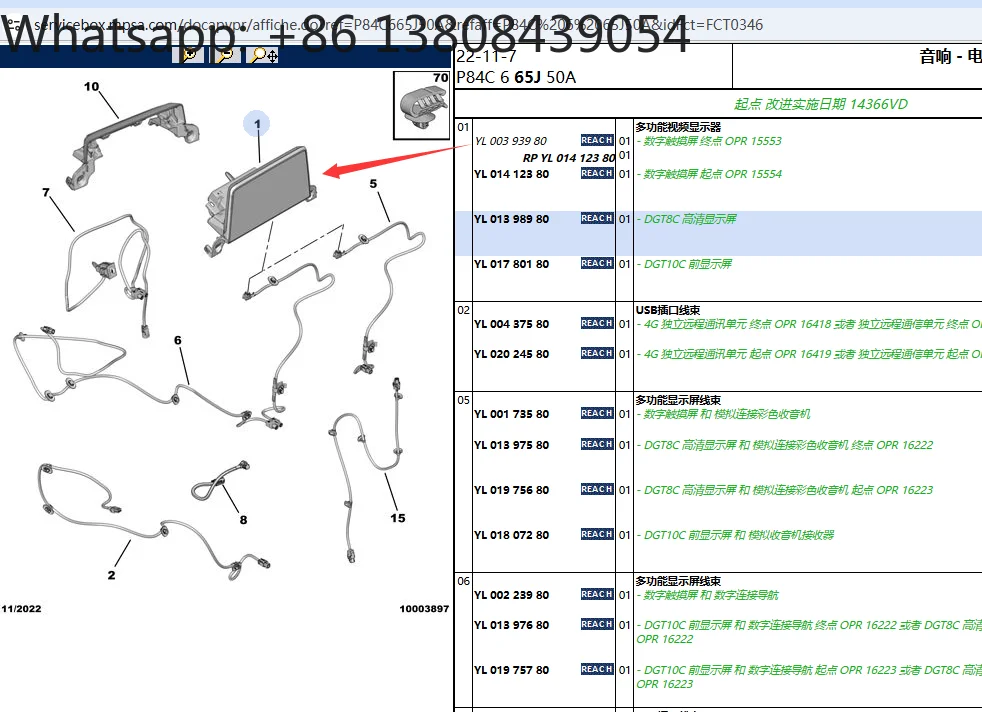
Task: Open REACH badge for YL 019 757 80
Action: pyautogui.click(x=596, y=669)
